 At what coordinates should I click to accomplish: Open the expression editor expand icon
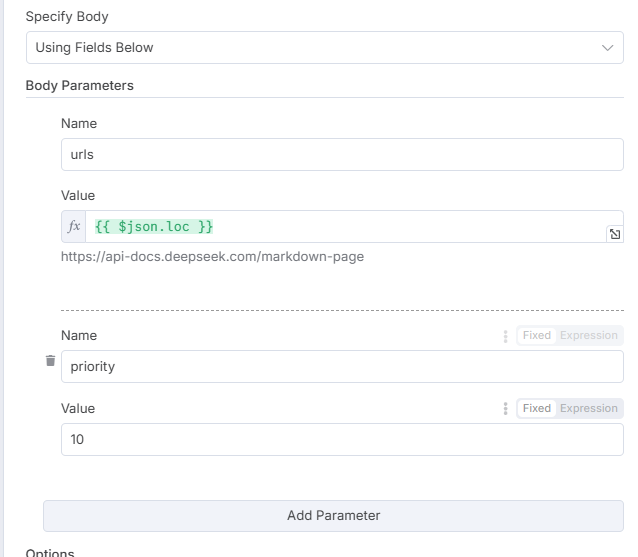pos(615,234)
